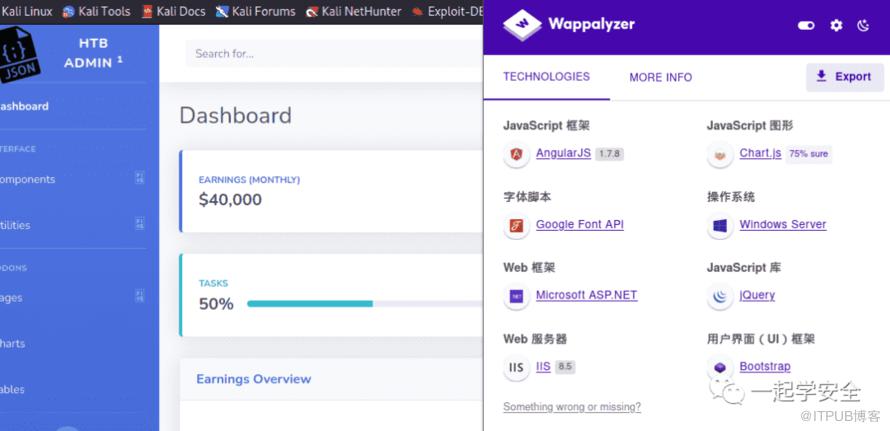Toggle Wappalyzer dark mode moon icon

tap(863, 26)
